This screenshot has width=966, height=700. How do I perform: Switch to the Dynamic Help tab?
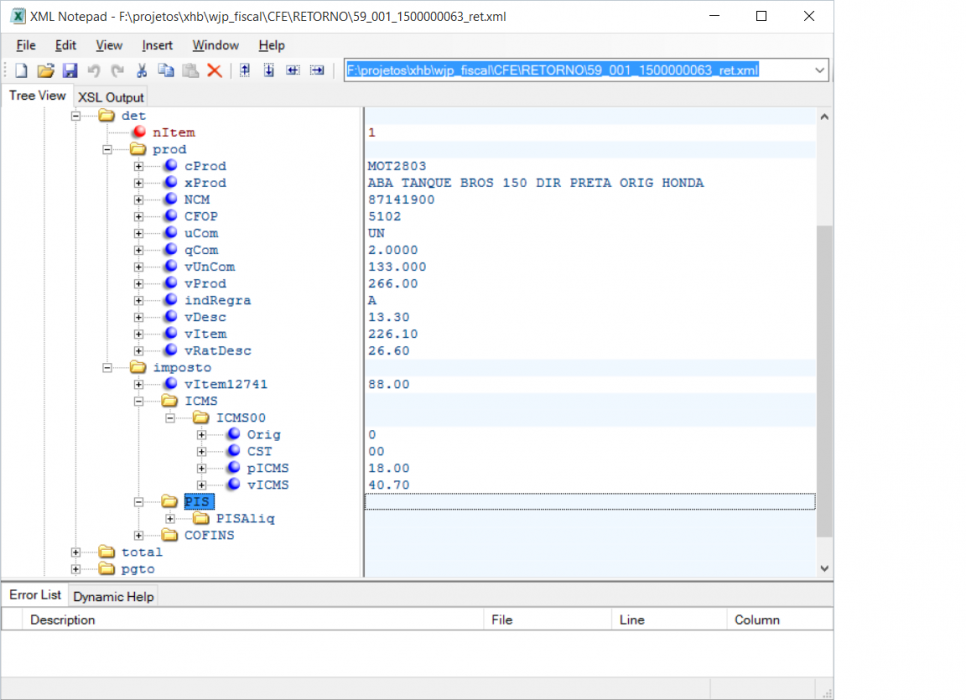[113, 596]
